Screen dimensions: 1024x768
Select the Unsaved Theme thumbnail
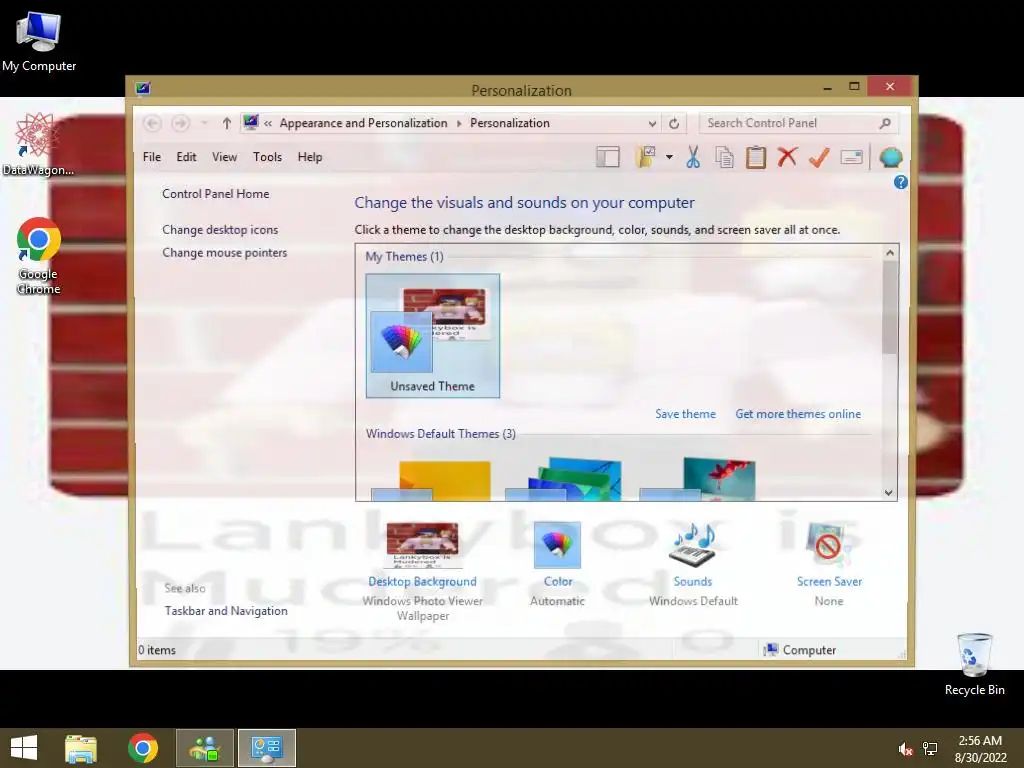point(432,336)
